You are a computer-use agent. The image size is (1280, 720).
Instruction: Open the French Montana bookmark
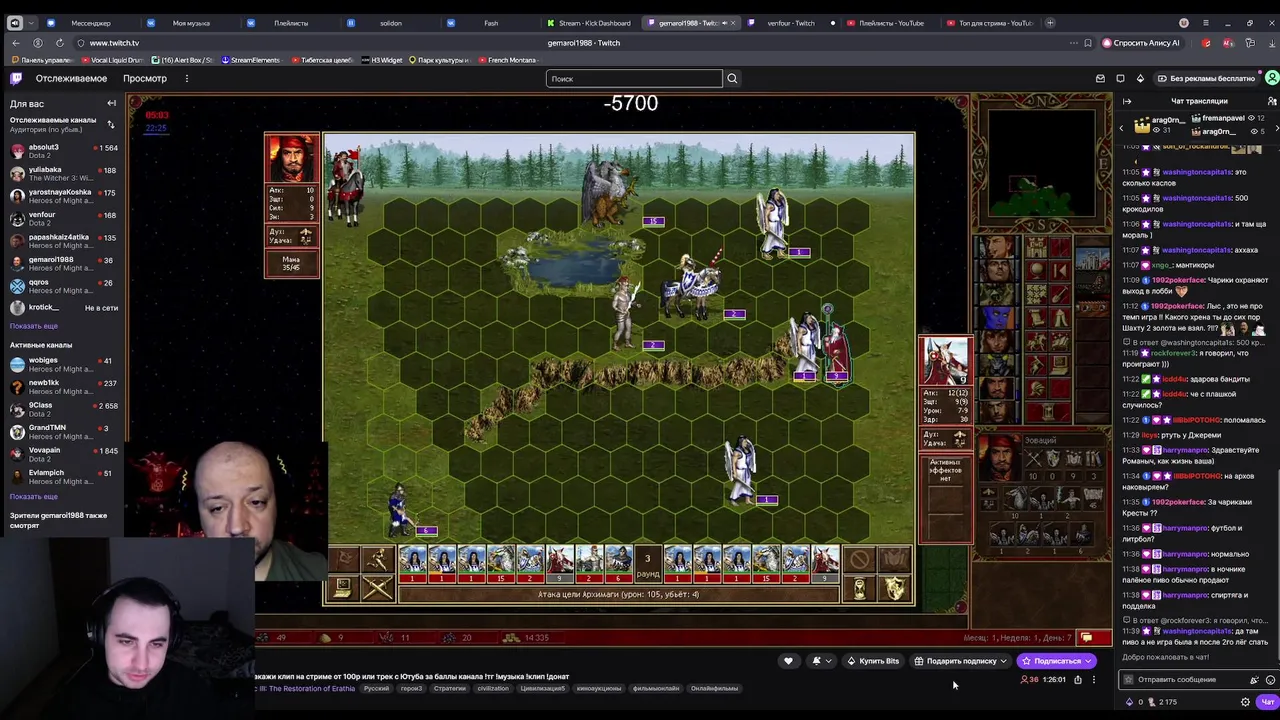(507, 60)
